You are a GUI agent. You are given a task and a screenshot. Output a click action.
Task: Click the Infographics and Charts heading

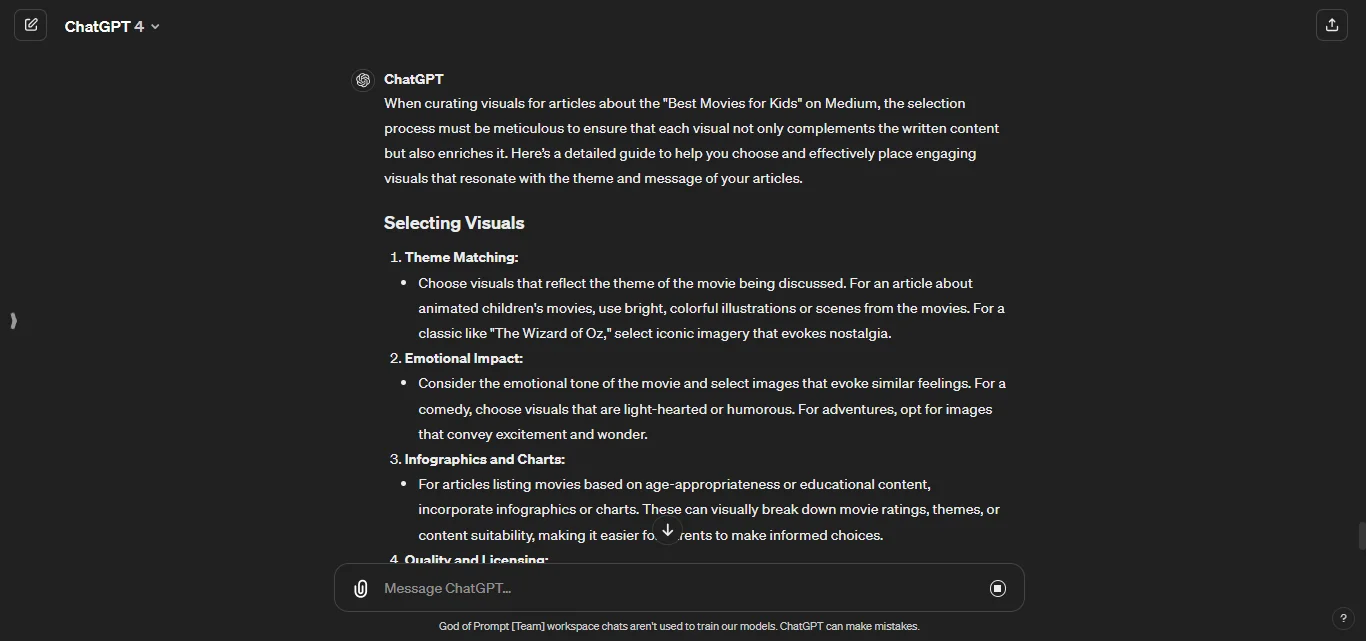pos(484,459)
